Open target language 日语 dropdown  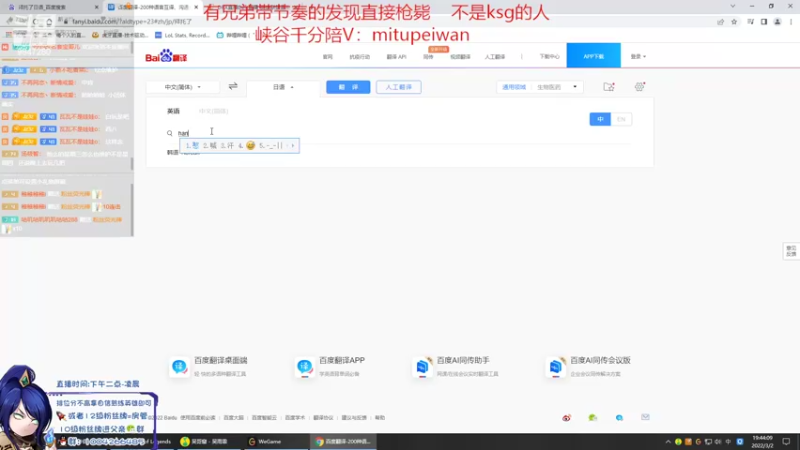click(283, 87)
